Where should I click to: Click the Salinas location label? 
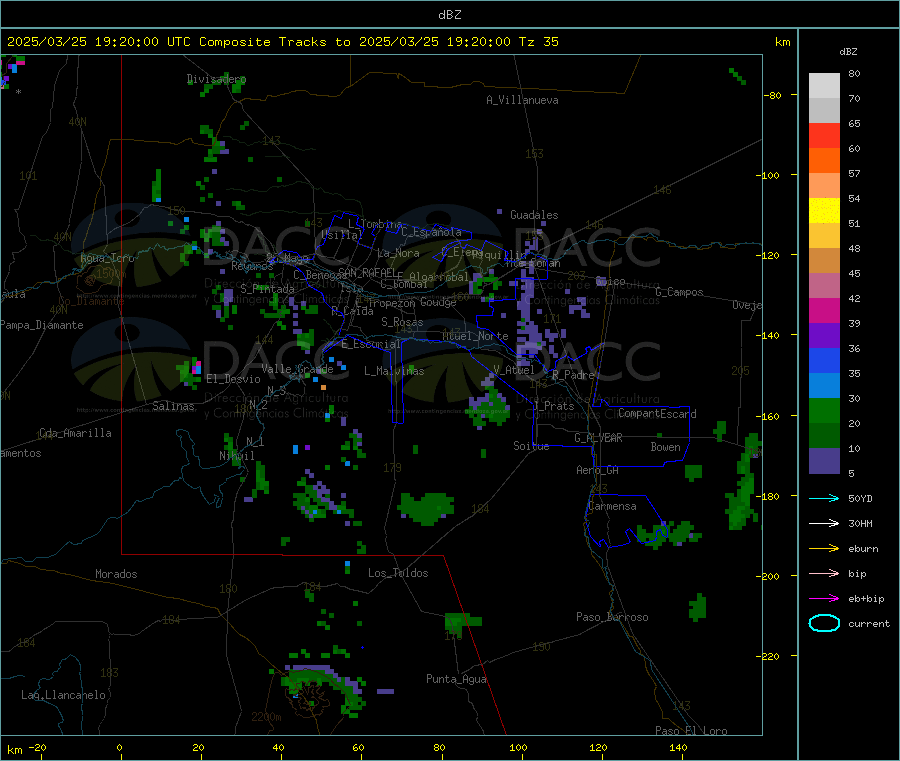(173, 406)
